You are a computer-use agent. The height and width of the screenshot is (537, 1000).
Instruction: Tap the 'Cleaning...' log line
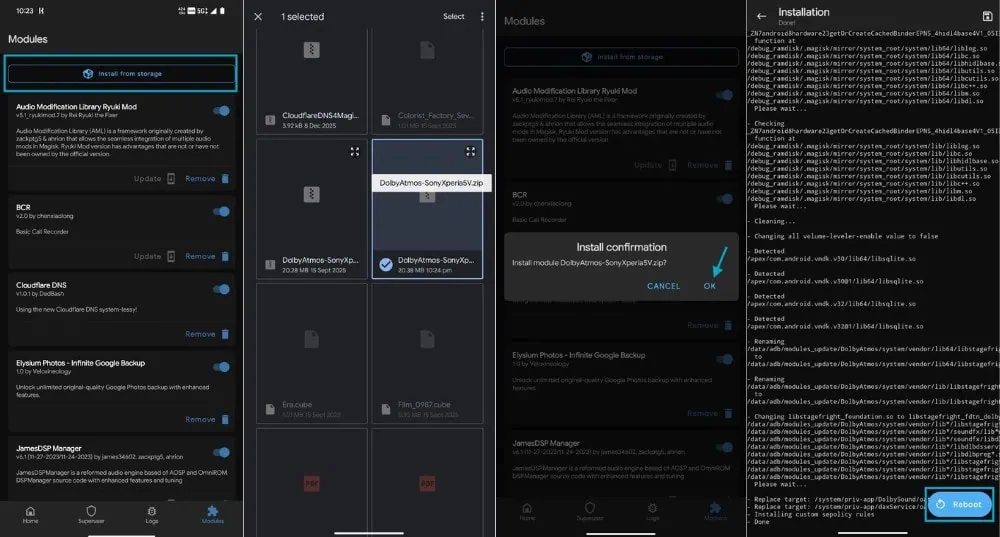coord(774,221)
